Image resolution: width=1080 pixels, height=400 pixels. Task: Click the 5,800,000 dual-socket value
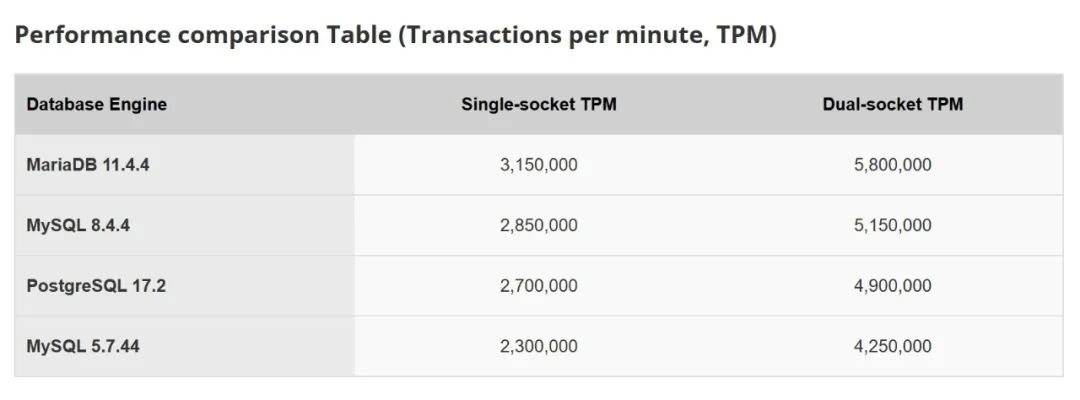[x=893, y=165]
